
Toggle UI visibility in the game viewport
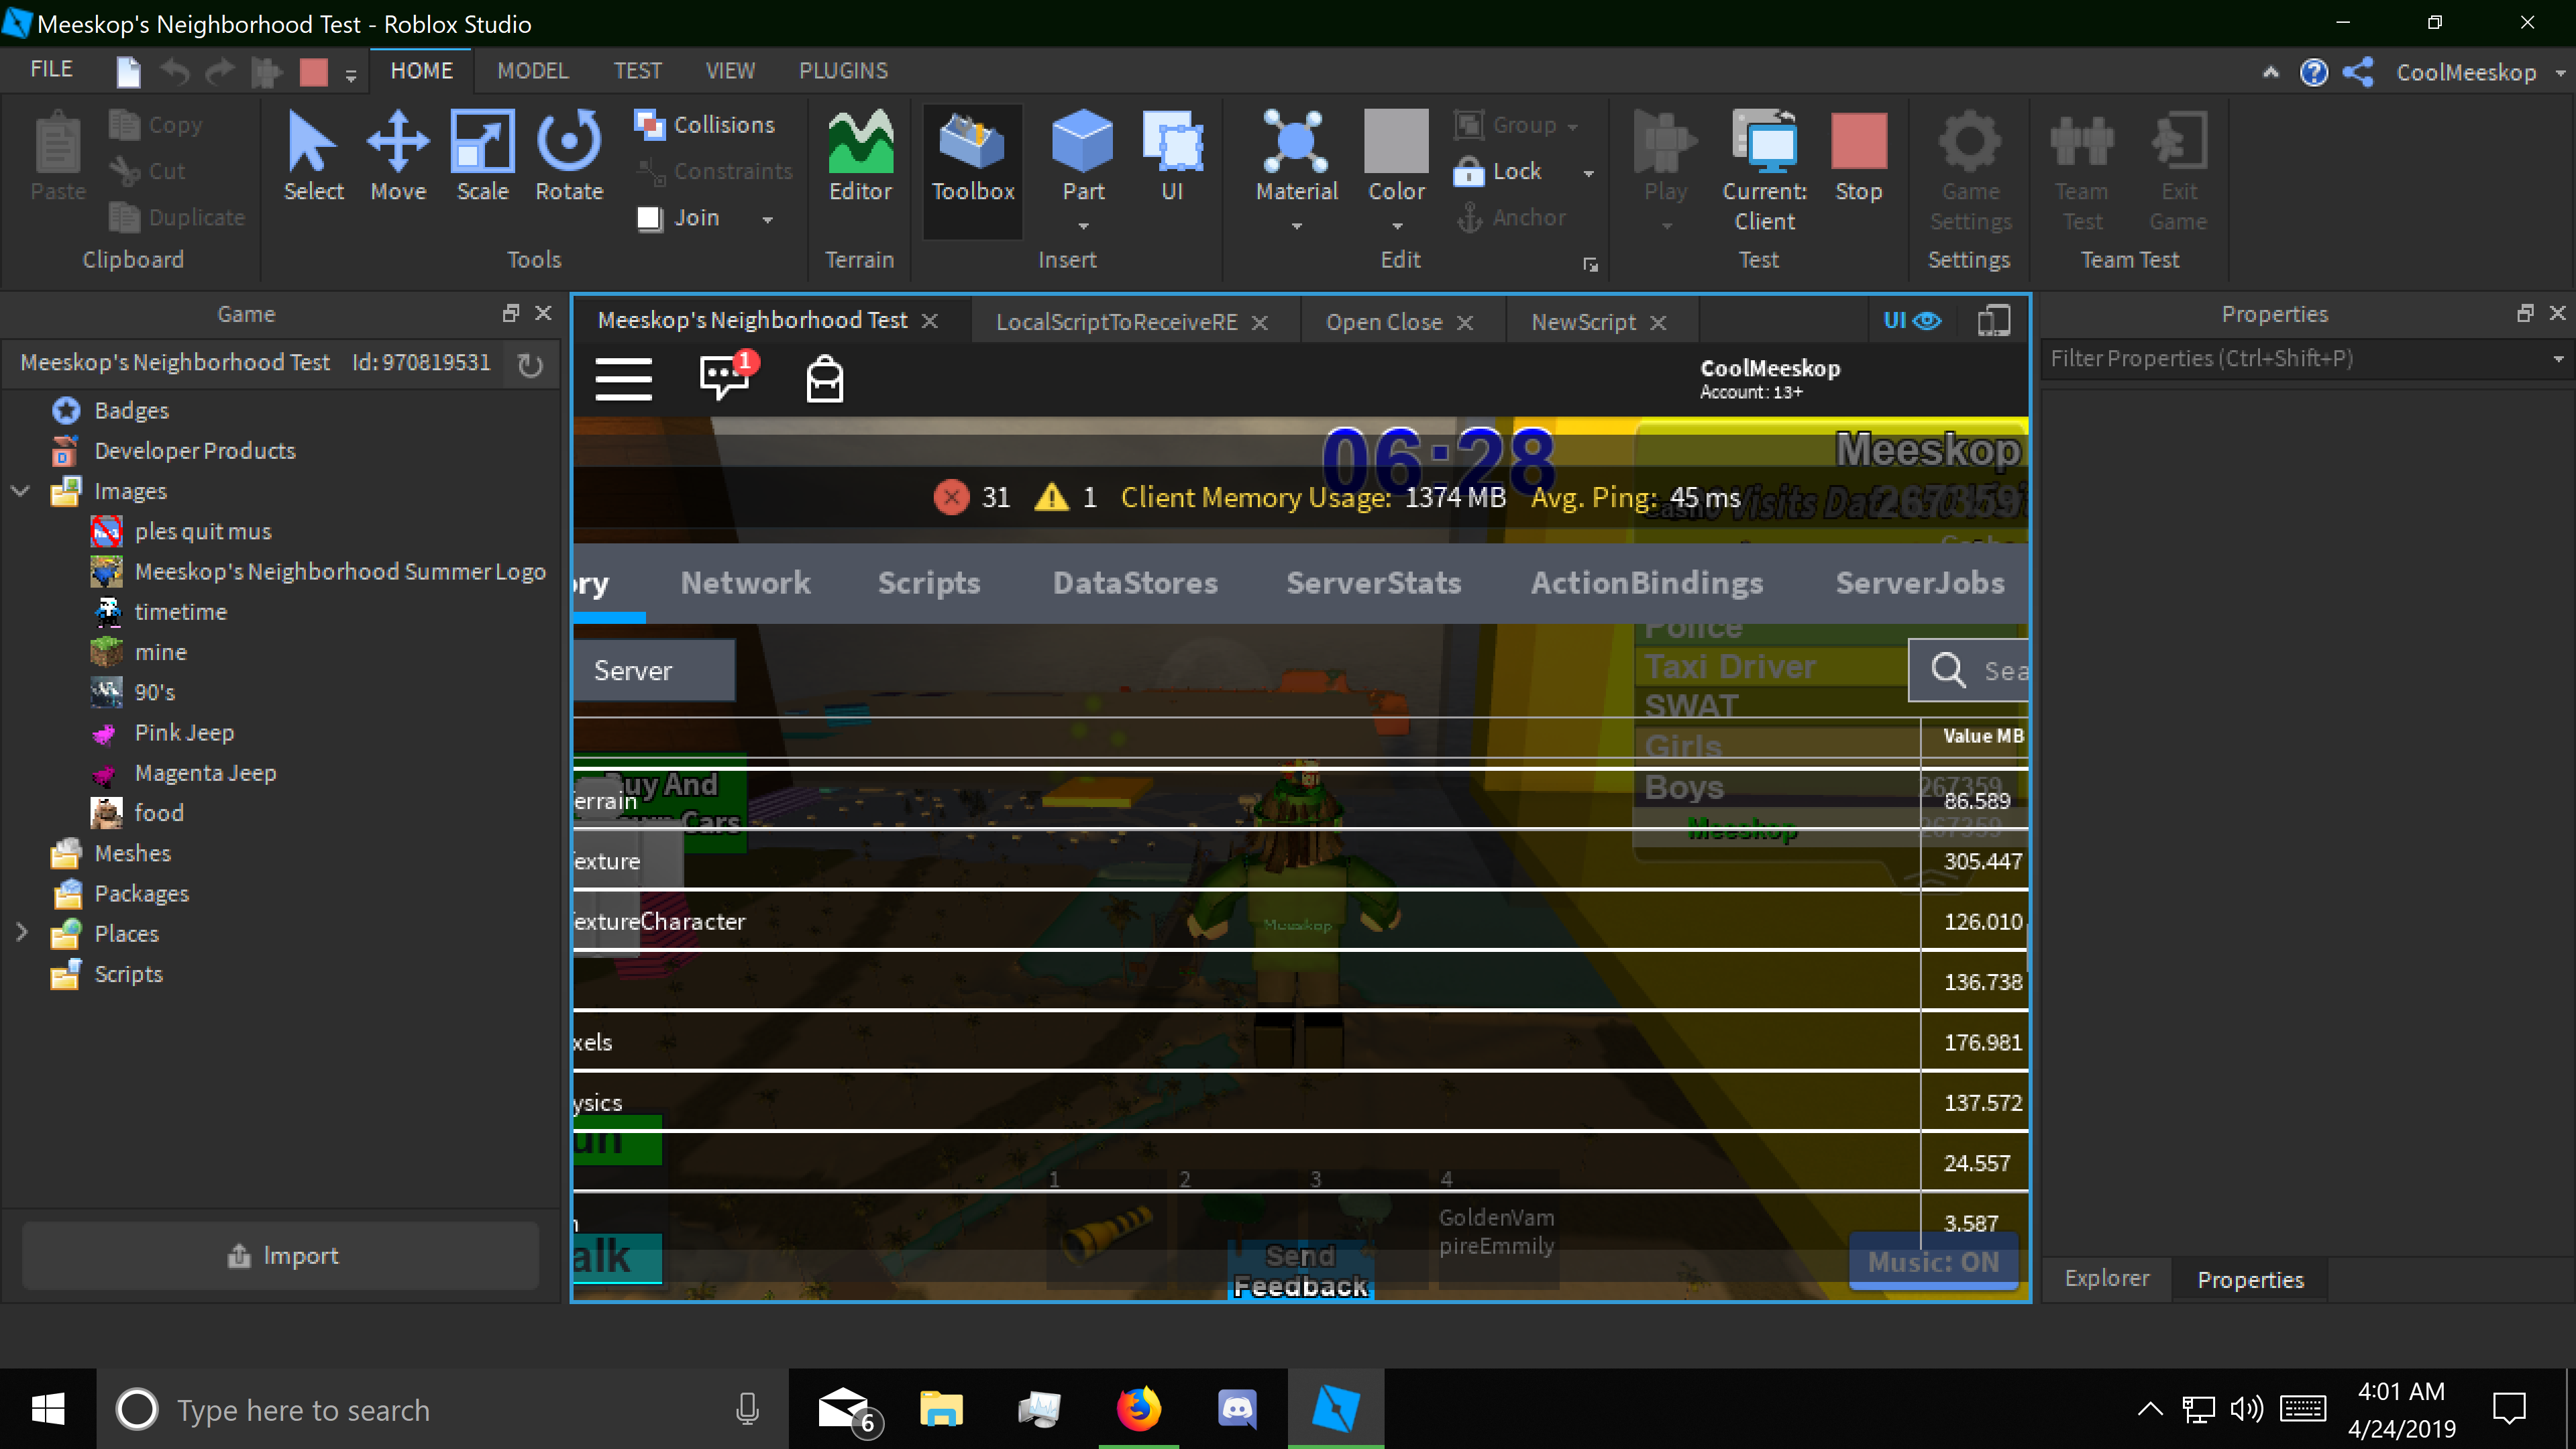pos(1913,320)
